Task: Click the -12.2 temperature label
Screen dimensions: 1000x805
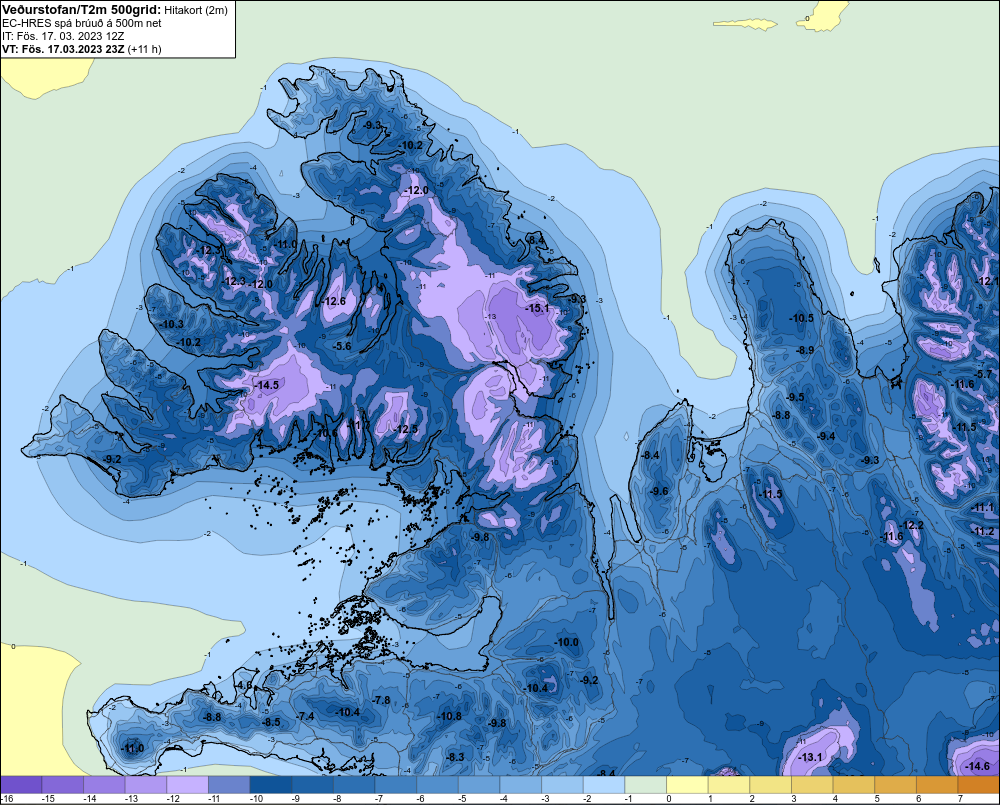Action: coord(911,525)
